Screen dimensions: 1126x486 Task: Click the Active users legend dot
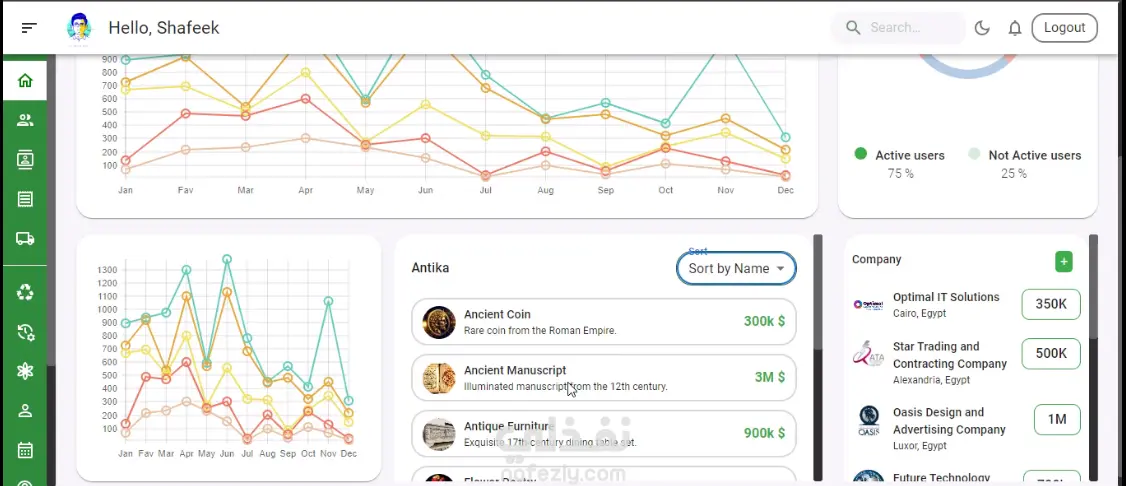(x=860, y=154)
